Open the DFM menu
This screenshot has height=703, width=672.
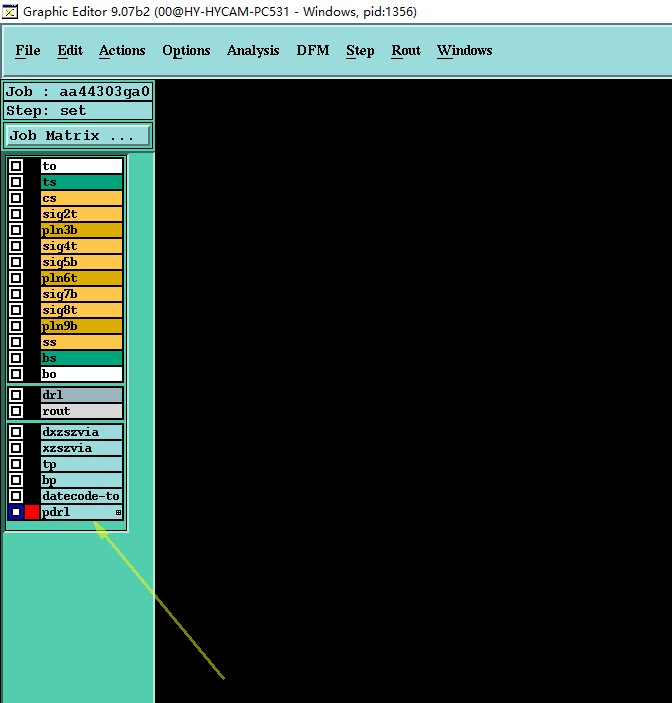click(312, 50)
